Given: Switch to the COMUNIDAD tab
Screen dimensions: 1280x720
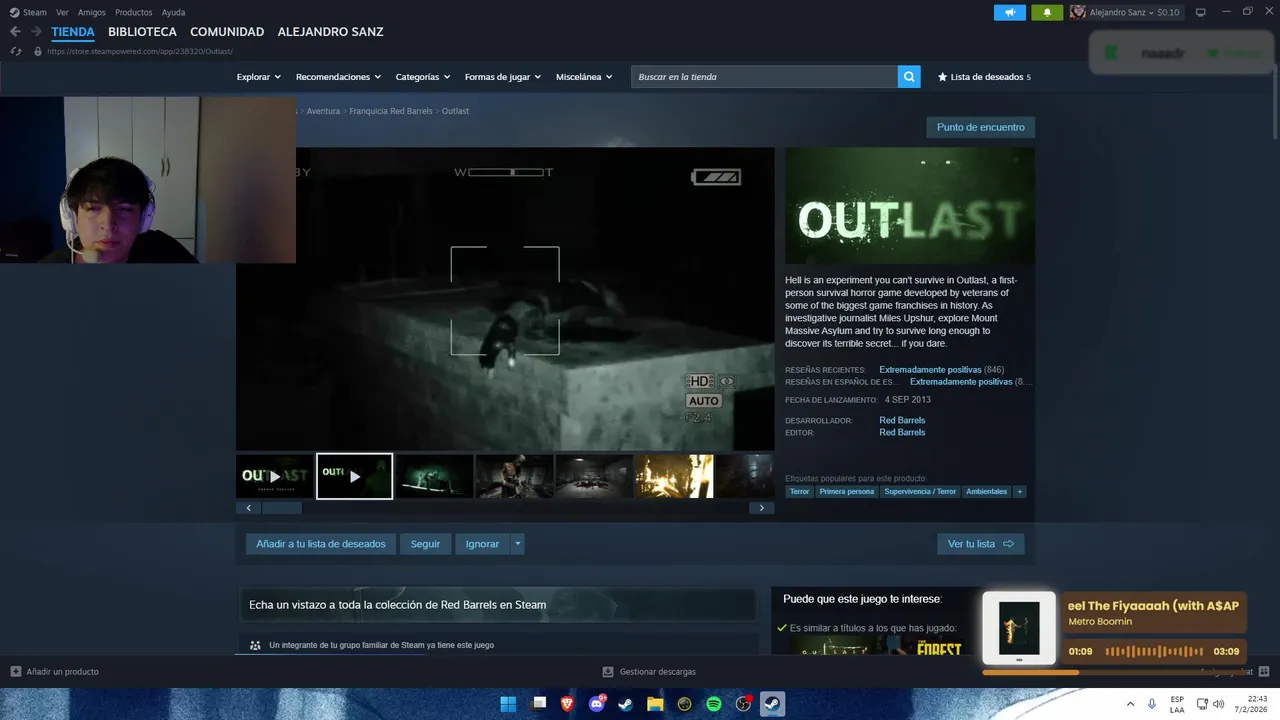Looking at the screenshot, I should [227, 32].
